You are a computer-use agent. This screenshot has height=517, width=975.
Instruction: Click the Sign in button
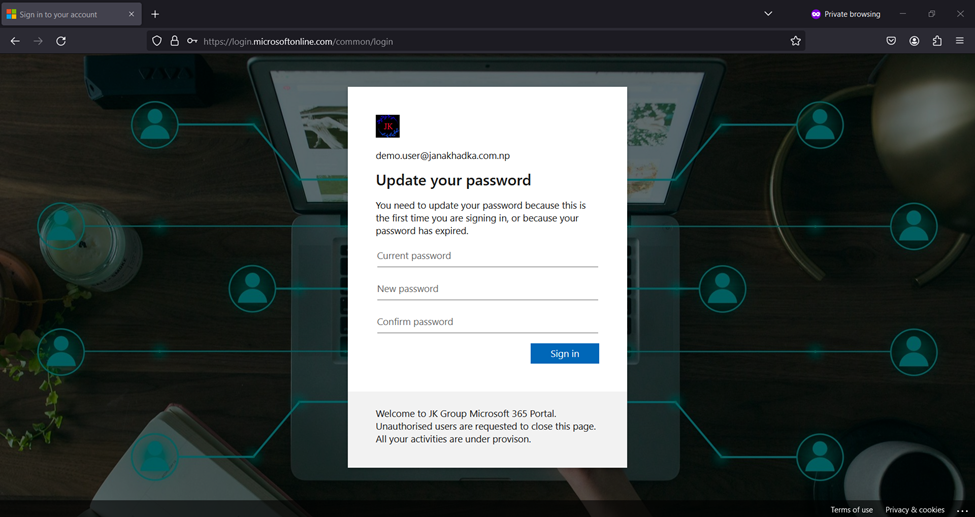[565, 353]
